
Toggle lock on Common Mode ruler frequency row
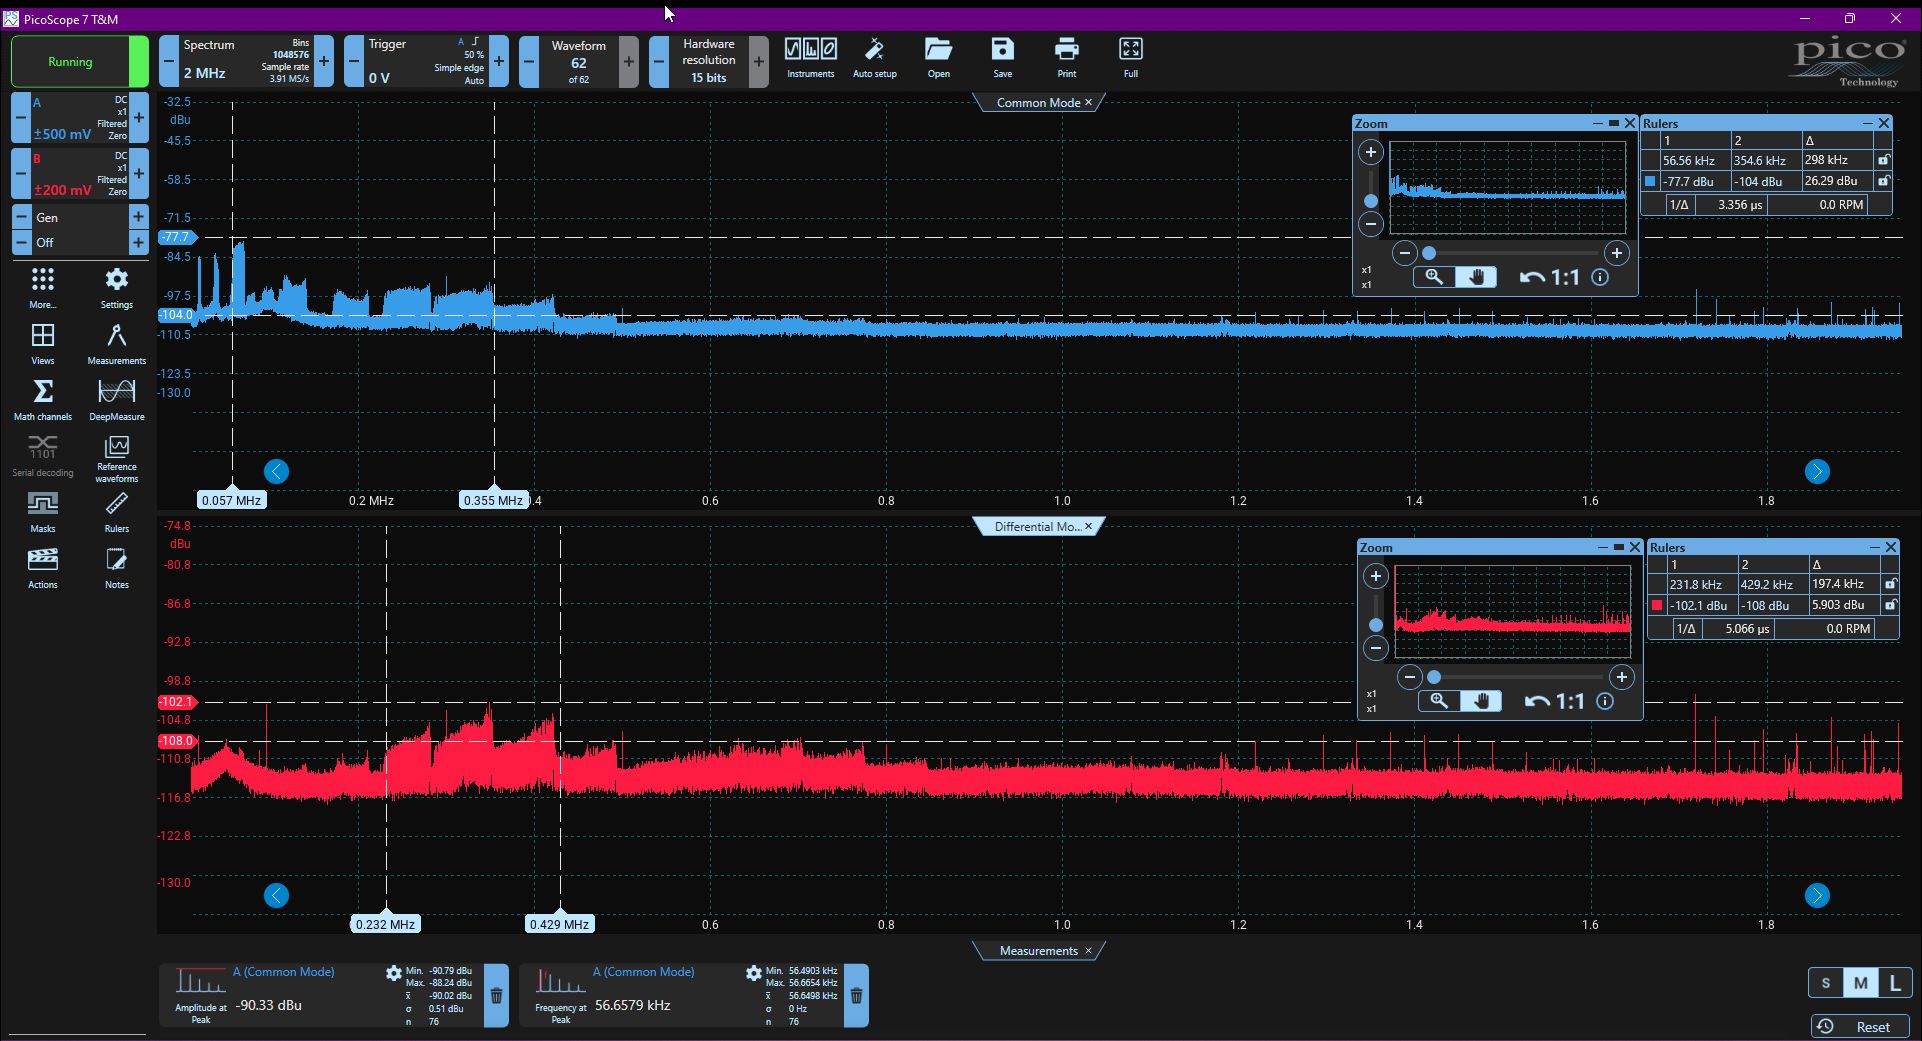[x=1884, y=160]
